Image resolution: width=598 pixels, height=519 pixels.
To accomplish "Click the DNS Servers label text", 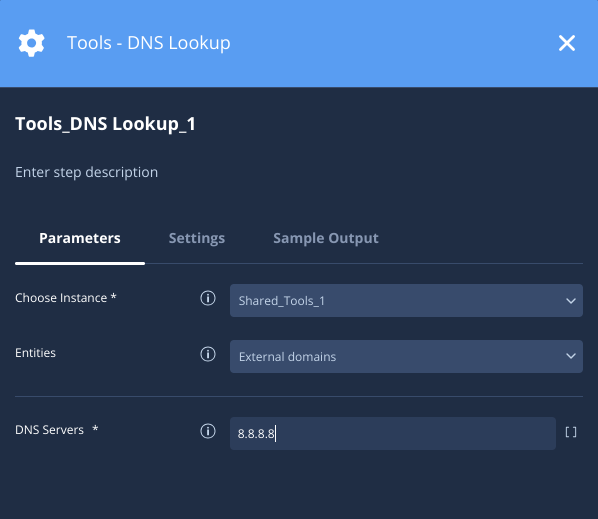I will click(49, 430).
